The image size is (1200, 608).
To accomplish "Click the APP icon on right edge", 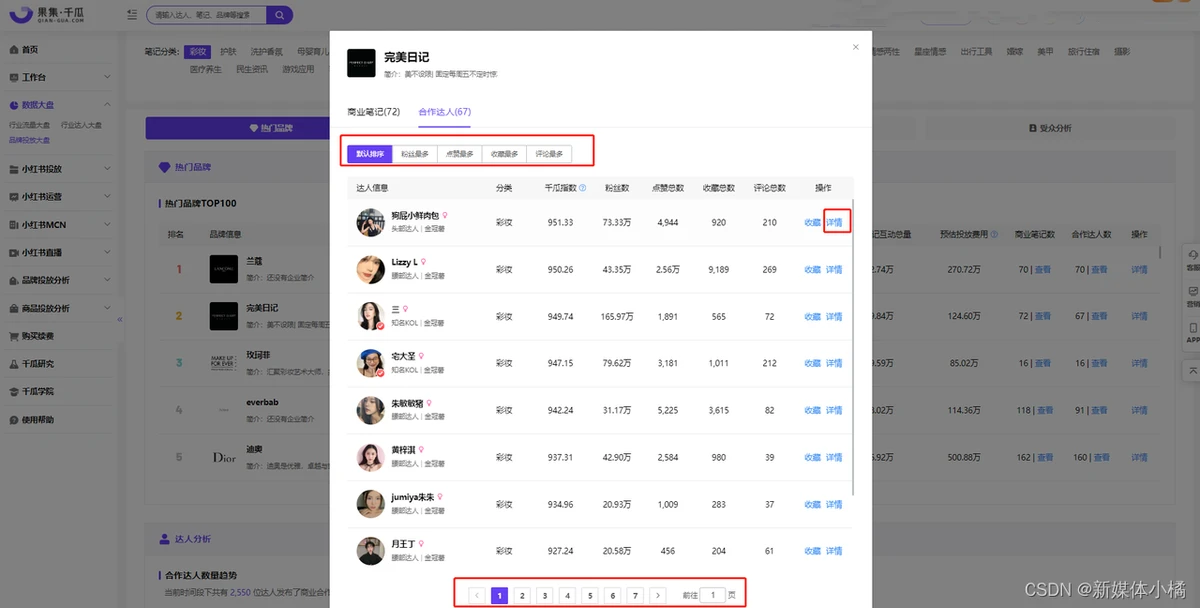I will pos(1193,325).
